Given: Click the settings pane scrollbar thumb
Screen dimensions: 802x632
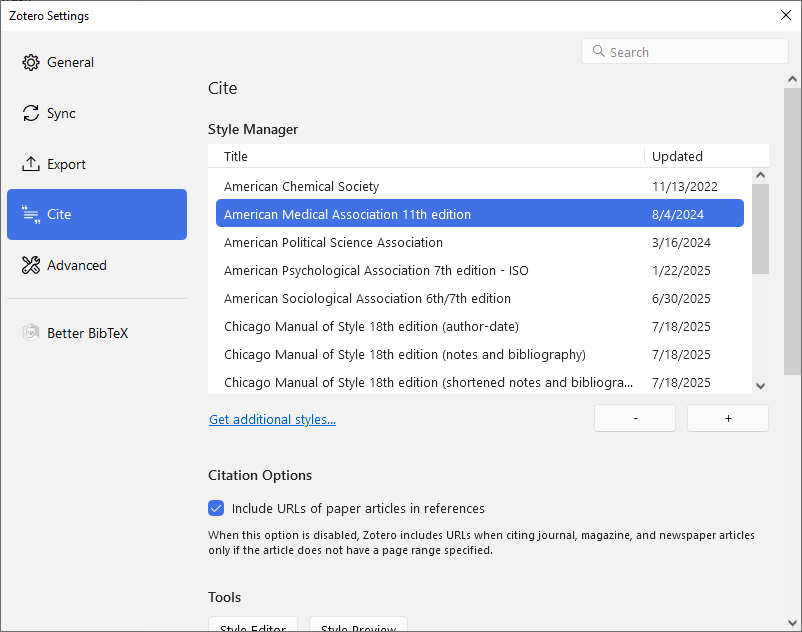Looking at the screenshot, I should tap(792, 232).
